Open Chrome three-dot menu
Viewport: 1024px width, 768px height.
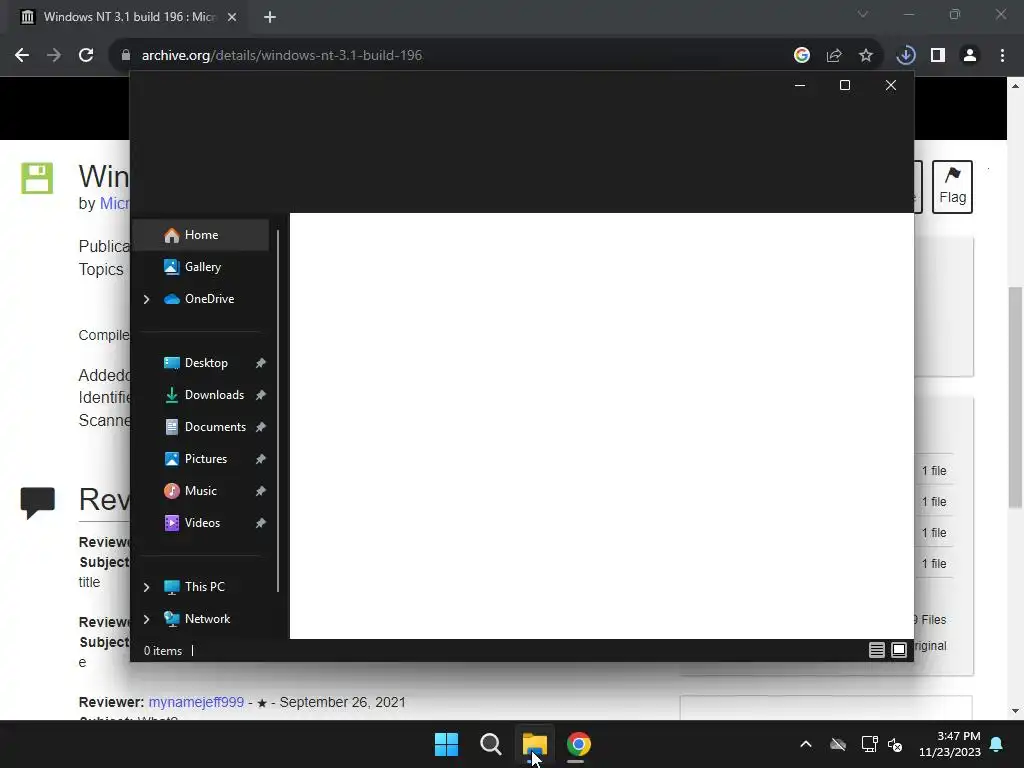coord(1002,56)
